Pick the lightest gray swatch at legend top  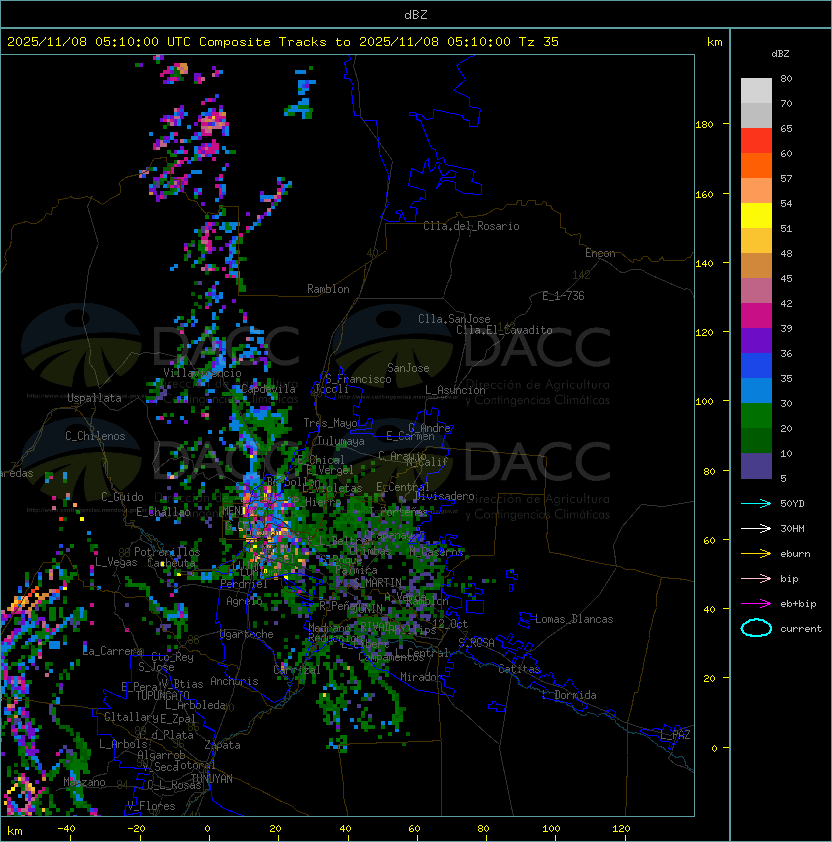coord(756,91)
